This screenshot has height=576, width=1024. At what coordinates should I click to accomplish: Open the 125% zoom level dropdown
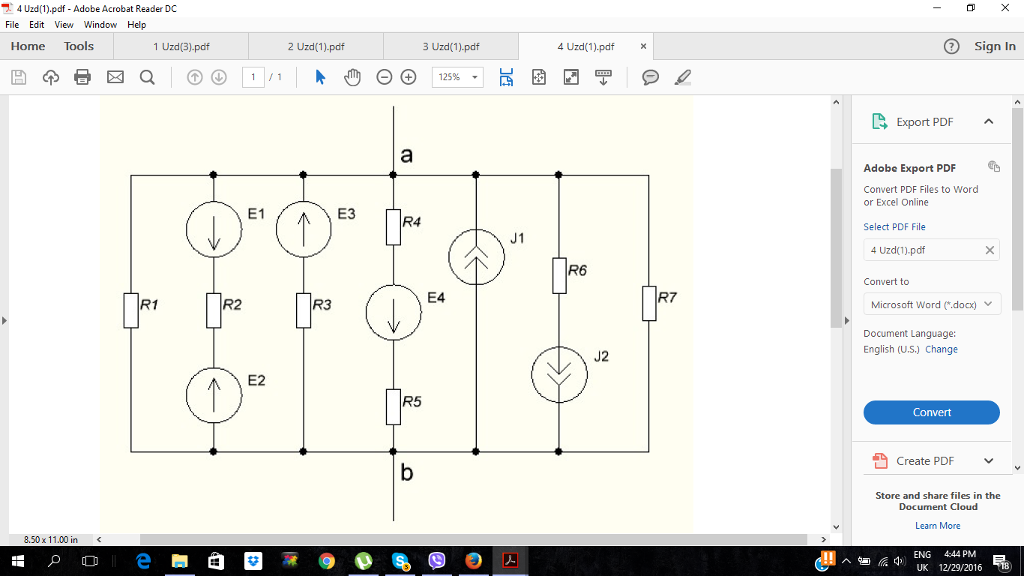[x=456, y=76]
